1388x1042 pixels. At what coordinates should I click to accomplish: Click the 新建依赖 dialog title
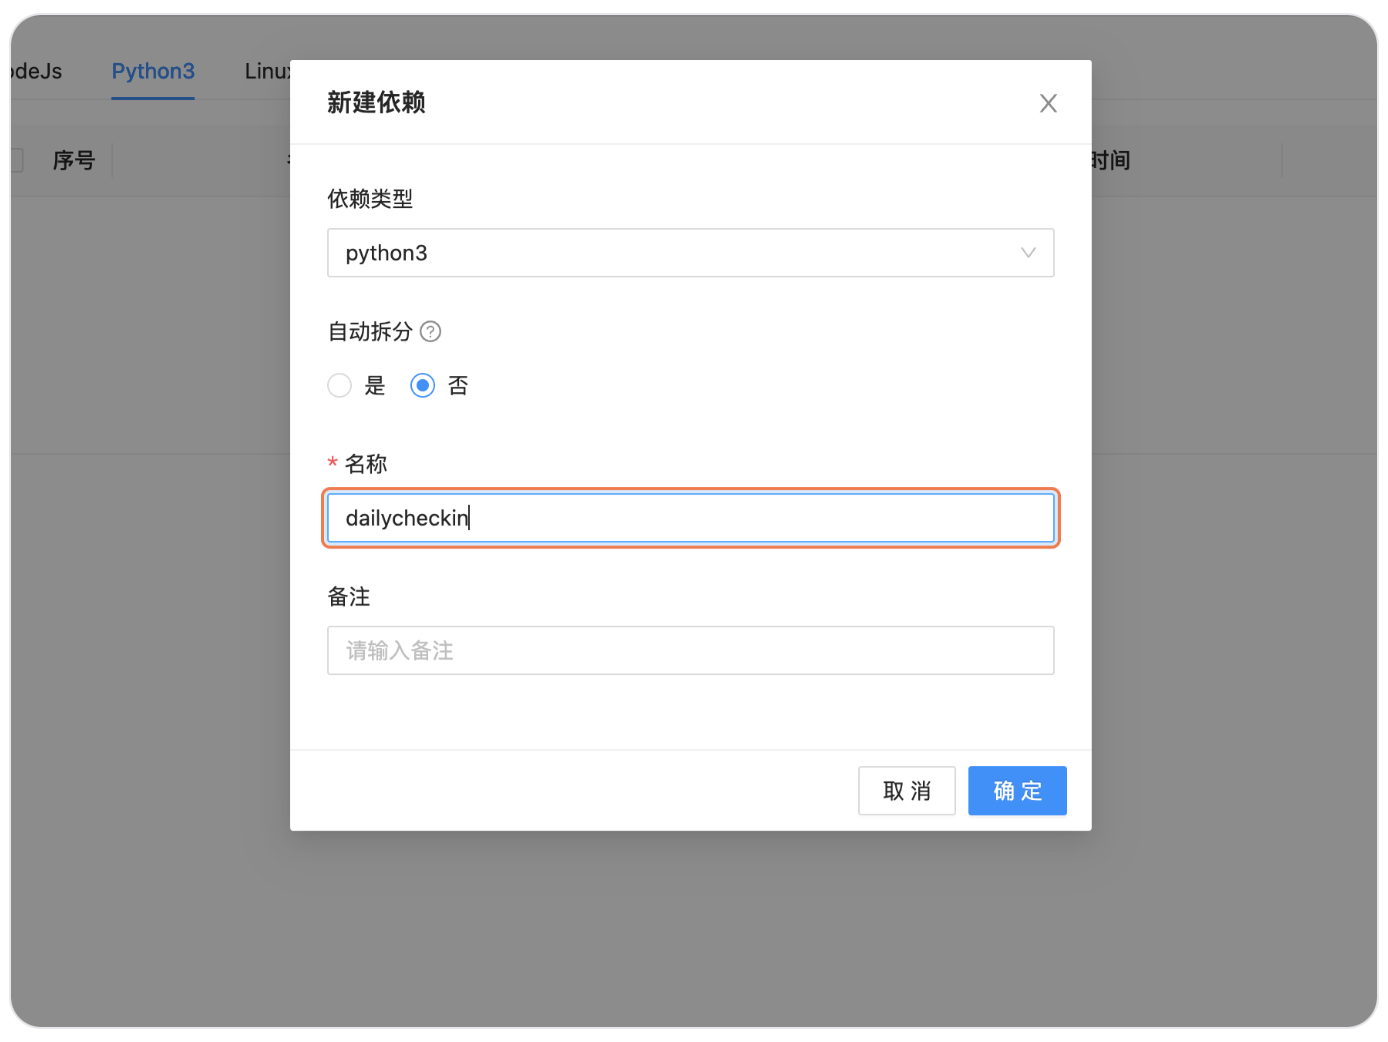(x=376, y=103)
